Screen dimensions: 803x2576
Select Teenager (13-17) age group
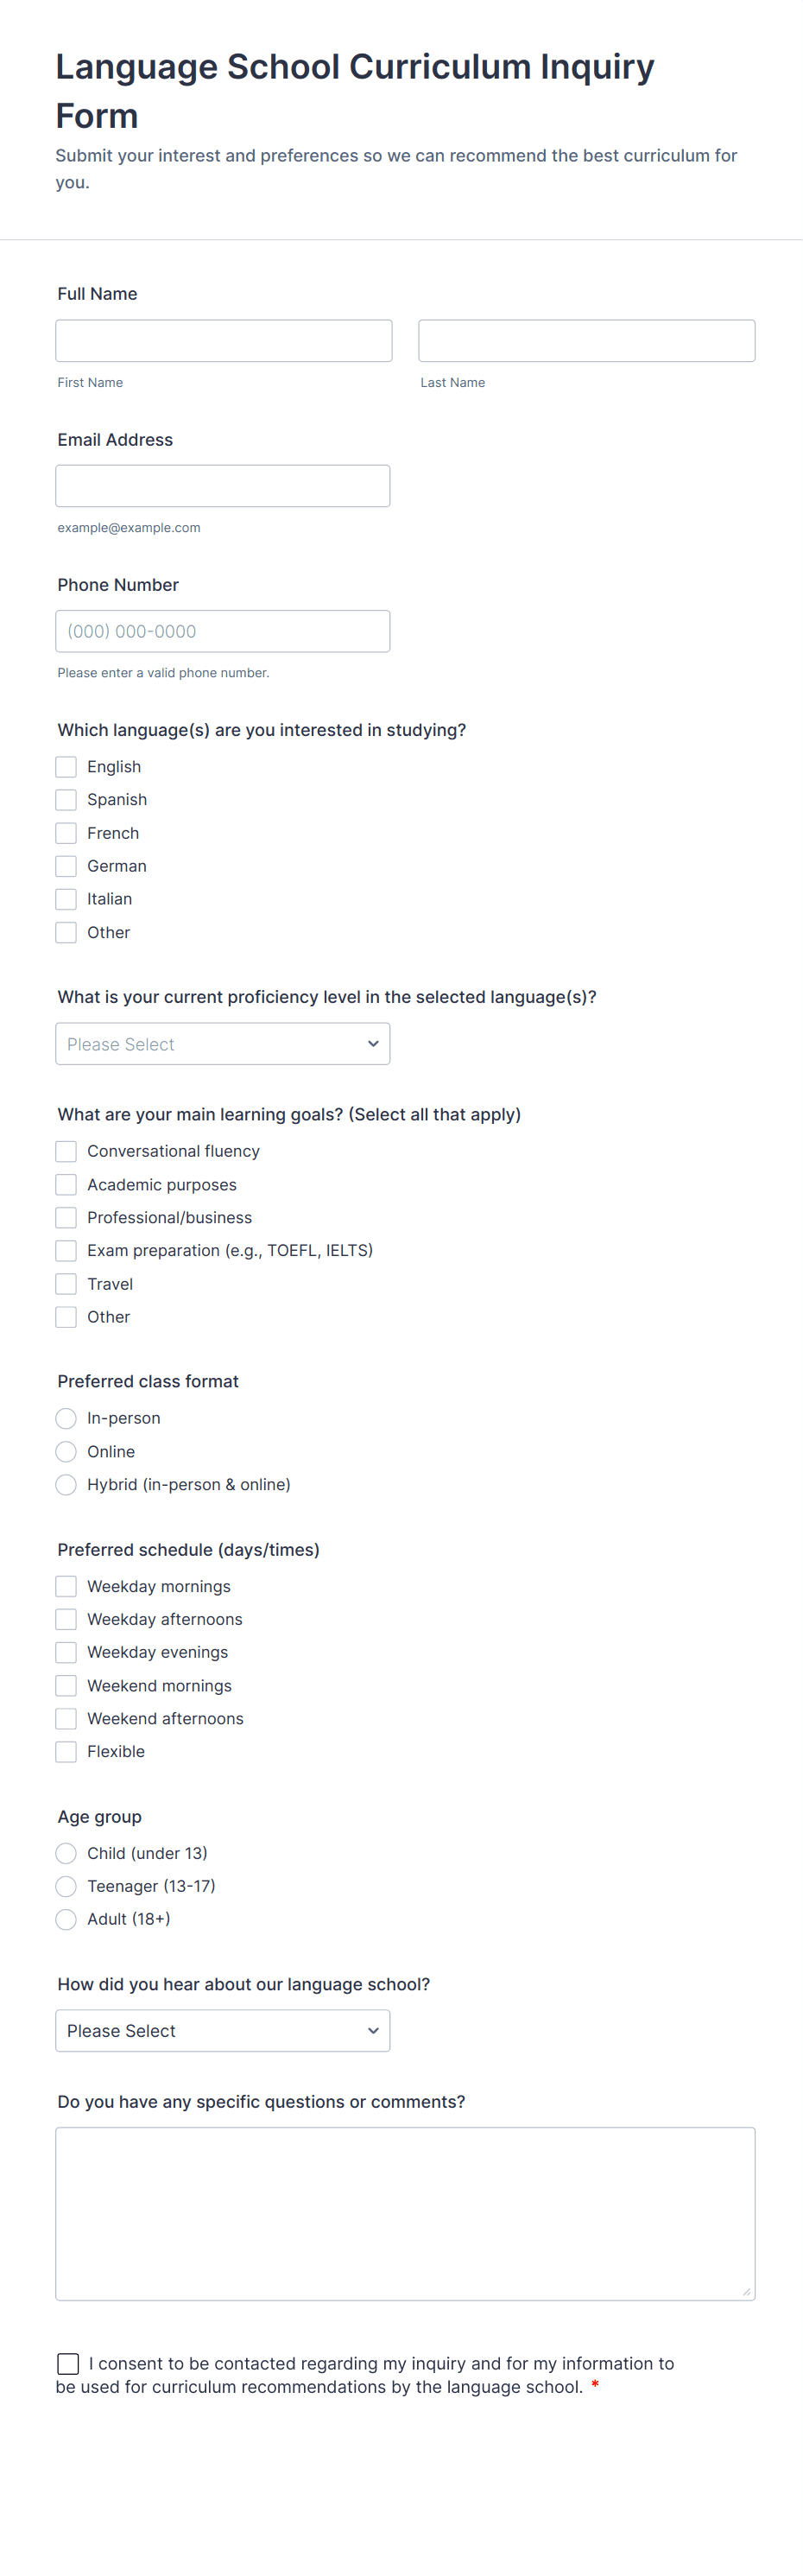pyautogui.click(x=66, y=1886)
